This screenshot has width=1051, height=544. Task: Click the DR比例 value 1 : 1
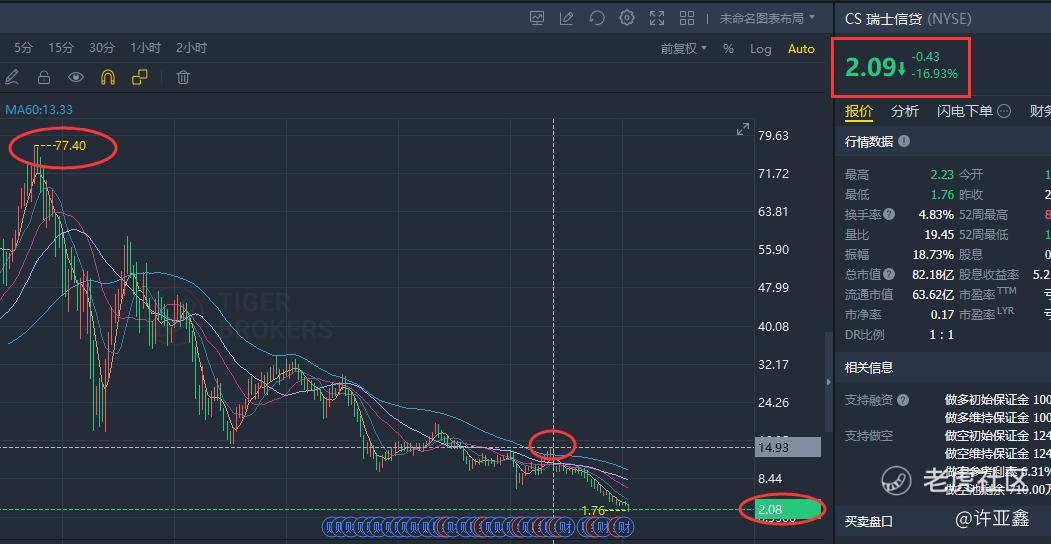pos(942,334)
